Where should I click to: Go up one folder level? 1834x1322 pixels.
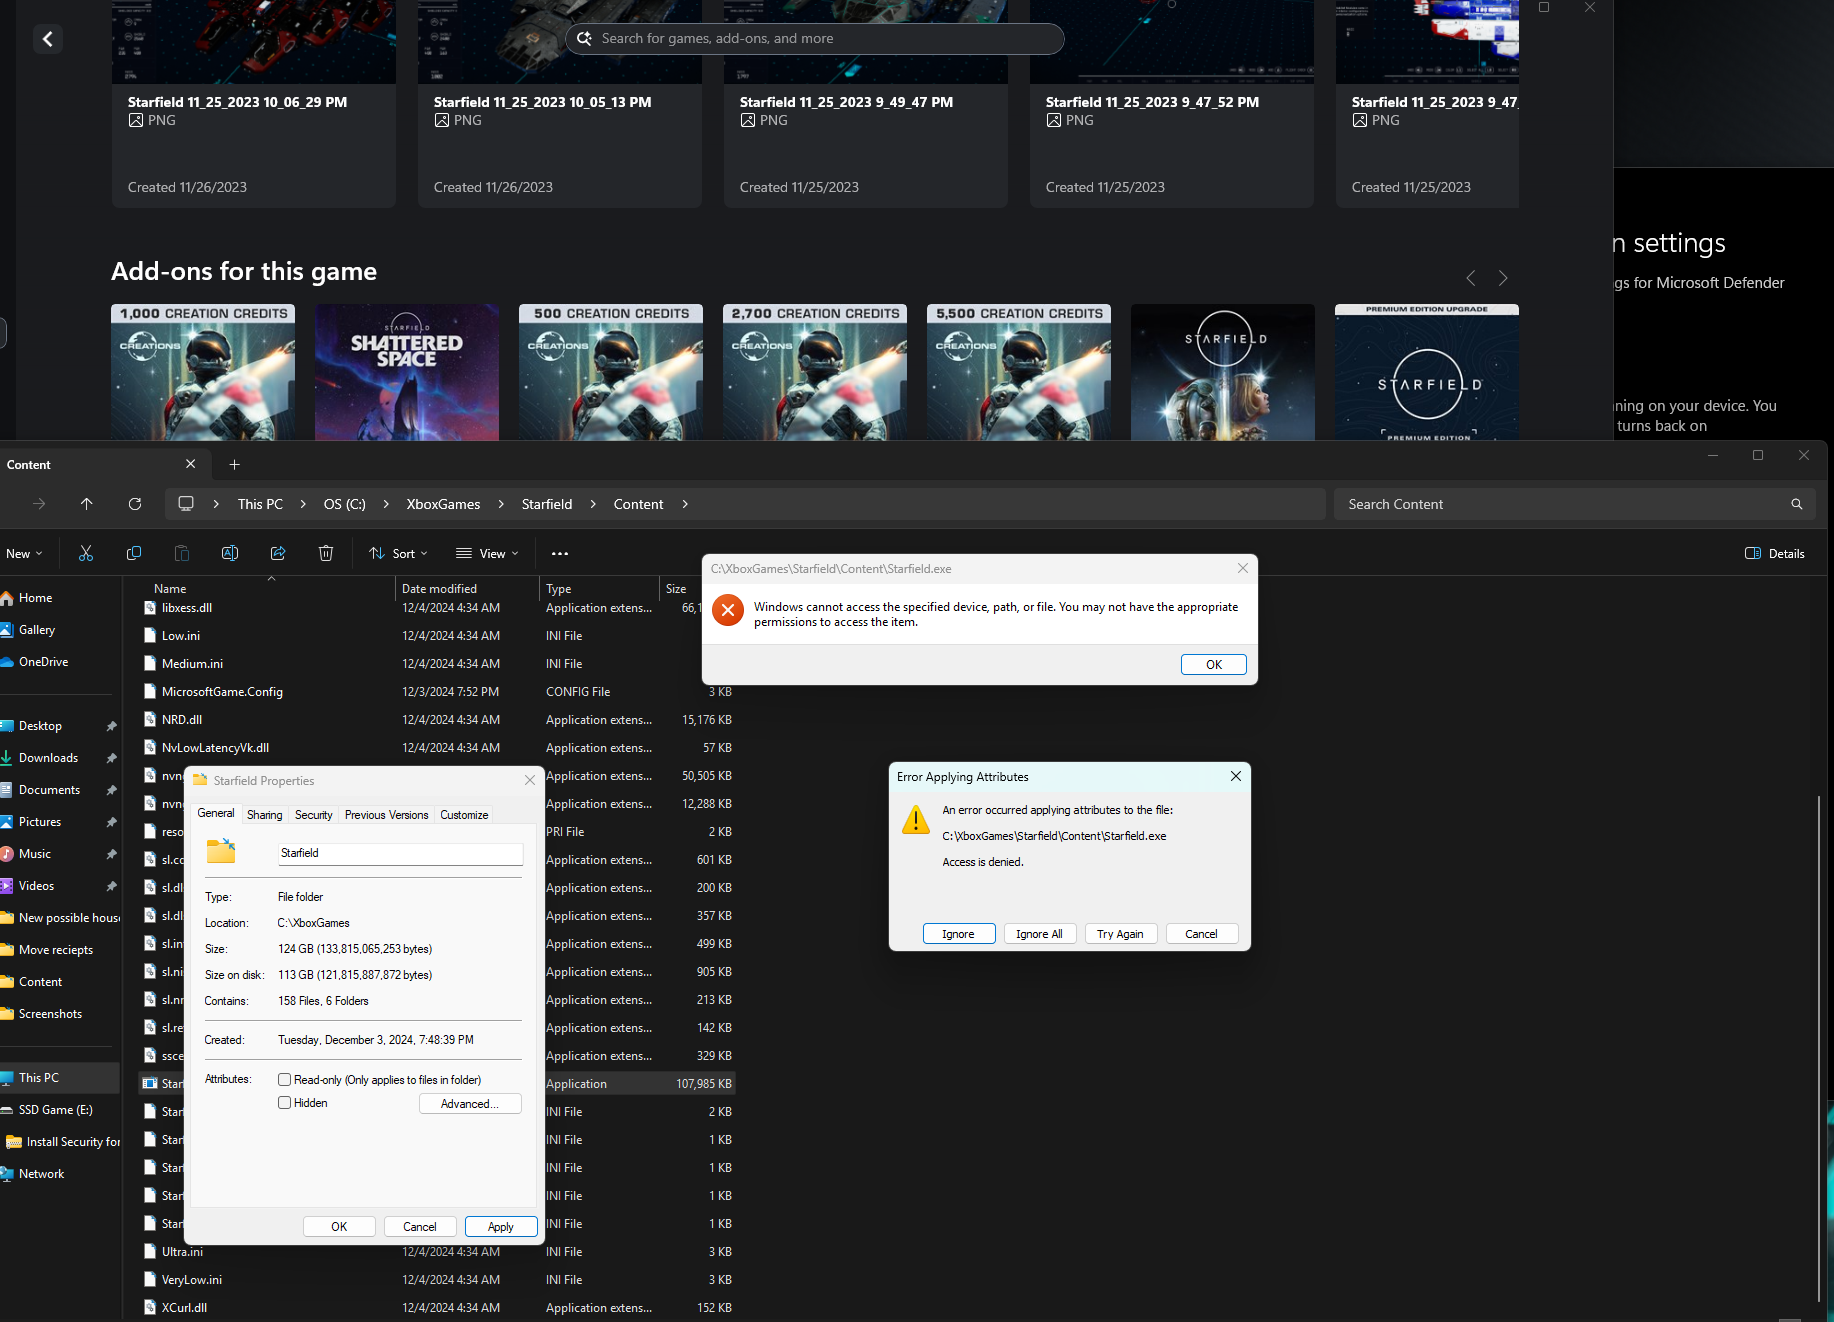(87, 504)
